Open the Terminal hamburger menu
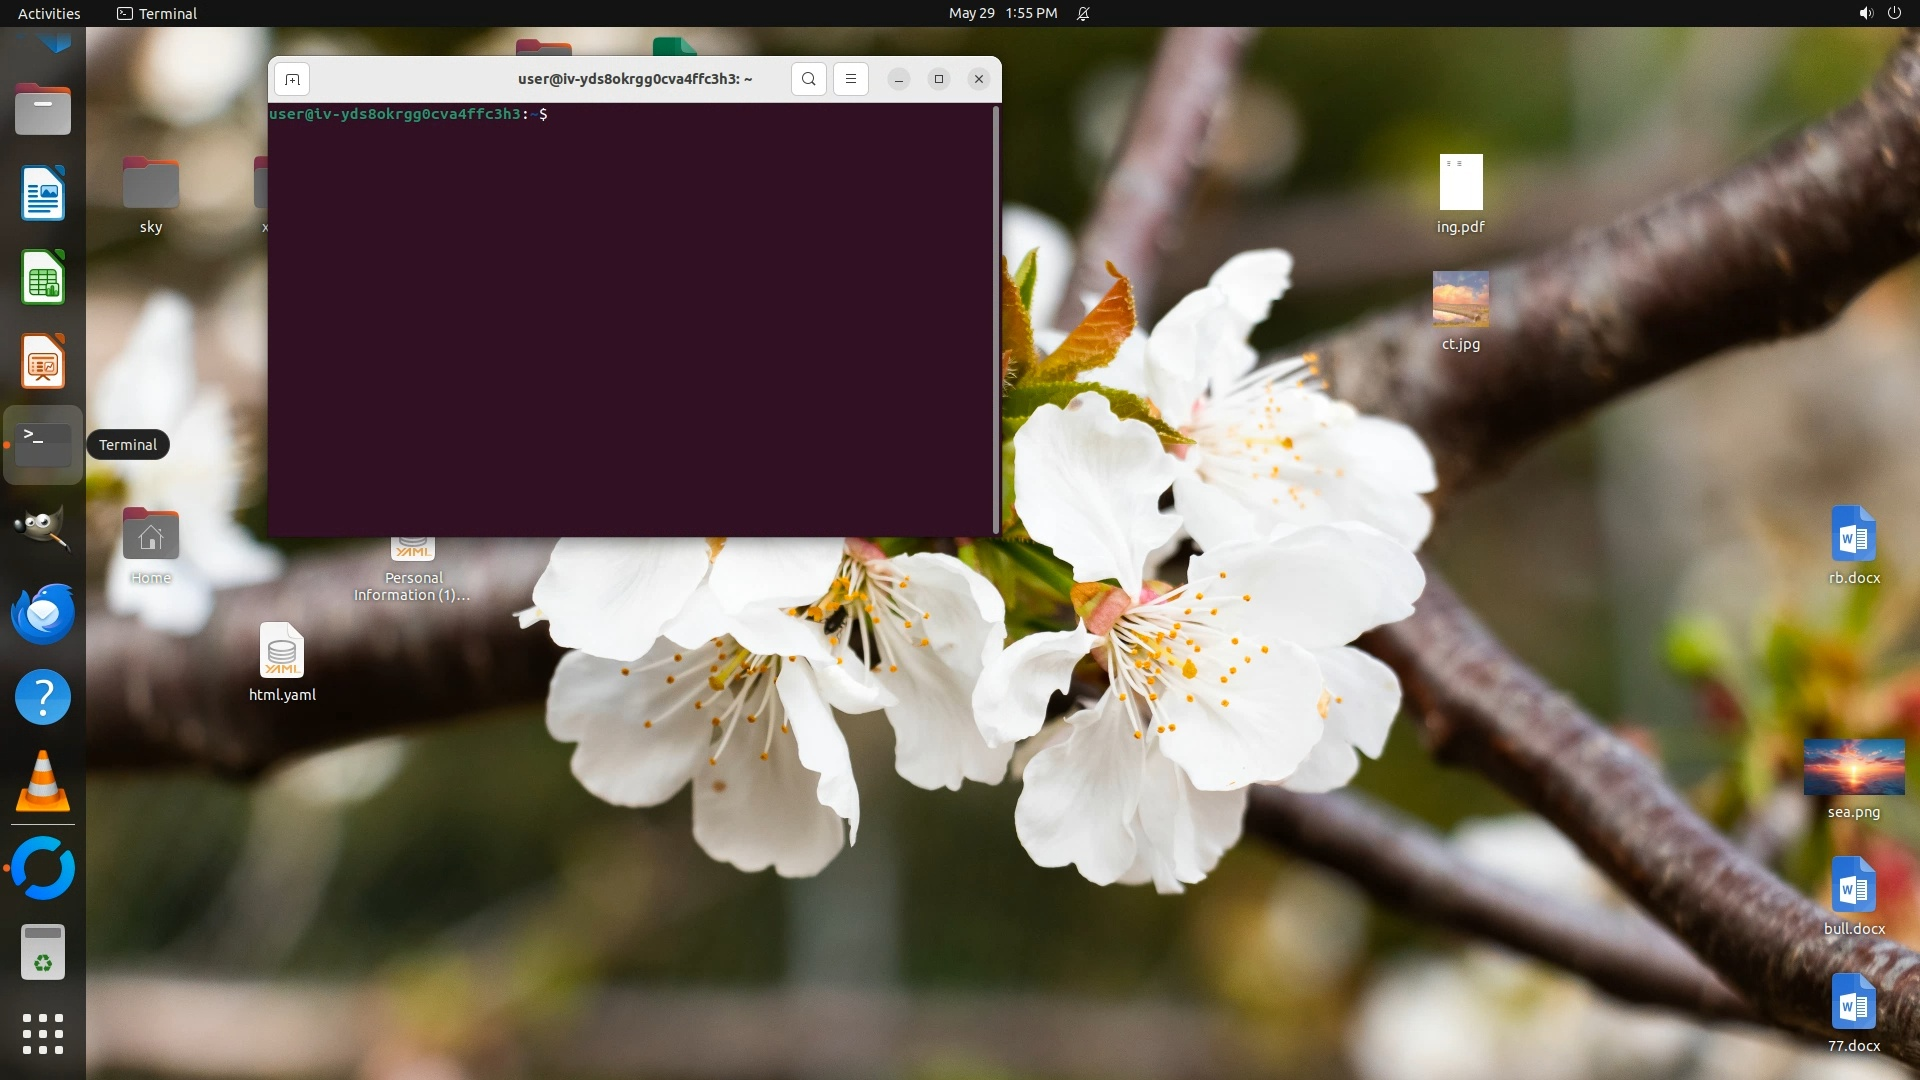The image size is (1920, 1080). 851,79
